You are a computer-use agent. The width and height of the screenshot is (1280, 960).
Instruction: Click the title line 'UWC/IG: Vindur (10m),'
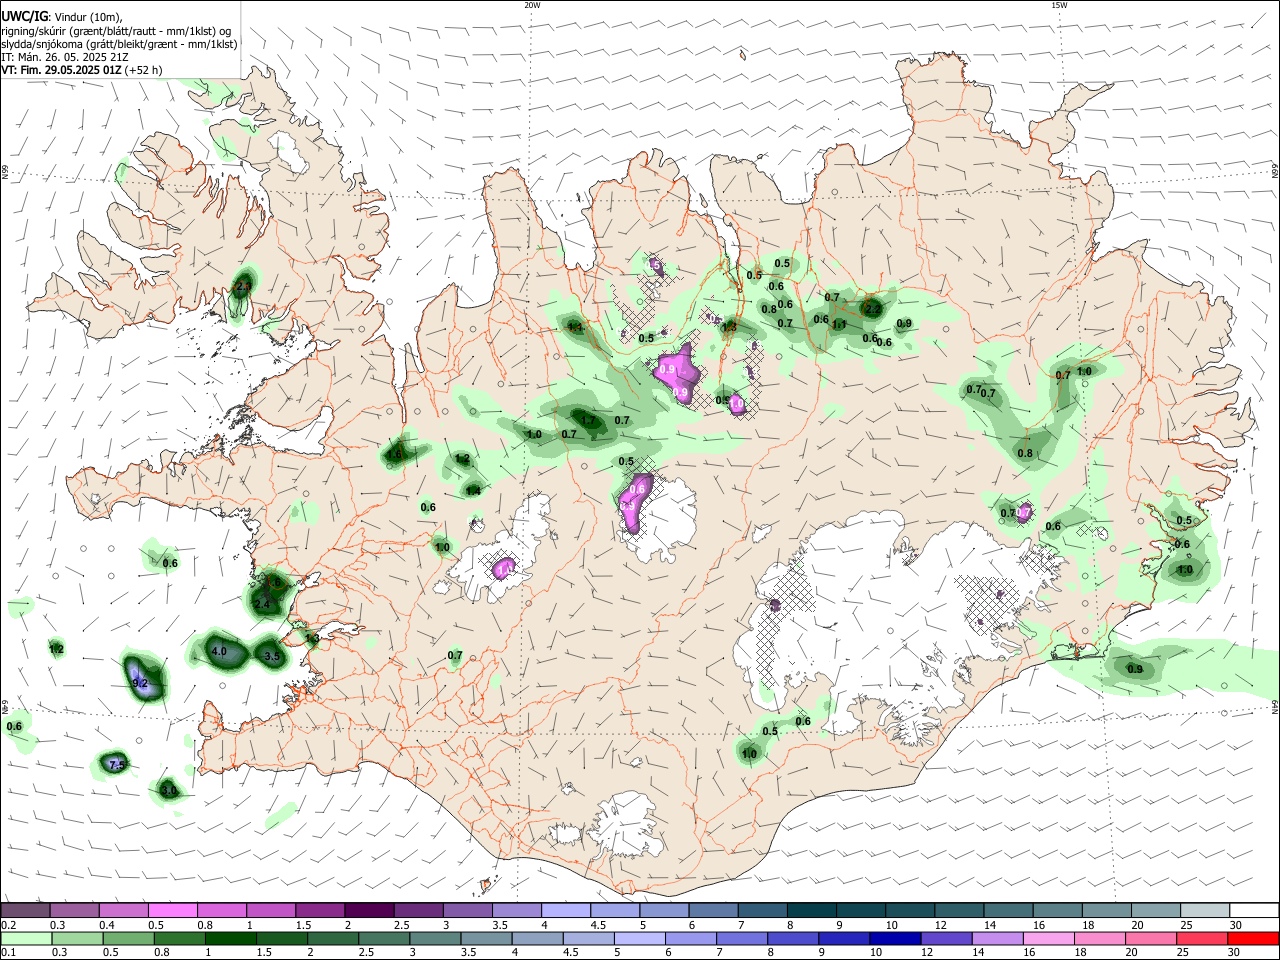coord(62,17)
